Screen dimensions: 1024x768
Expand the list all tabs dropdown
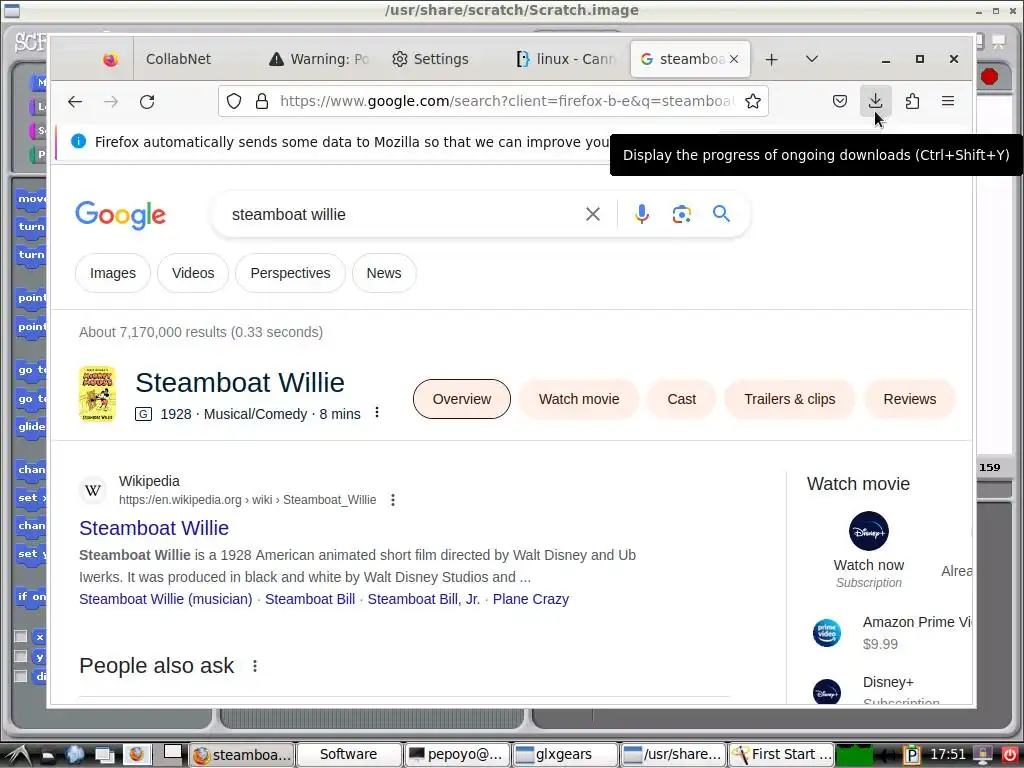pos(812,59)
